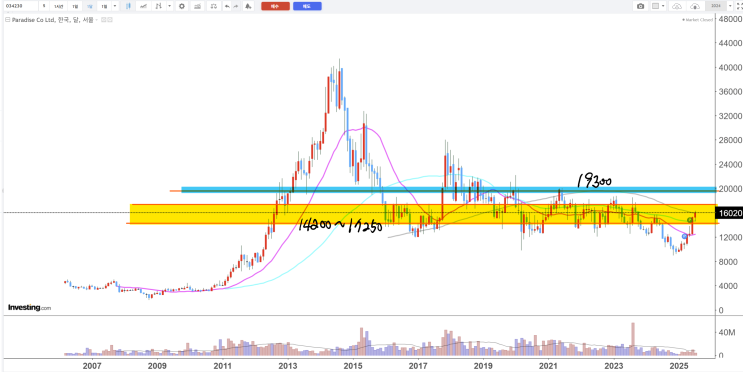Click the blue sell button
743x372 pixels.
tap(307, 6)
